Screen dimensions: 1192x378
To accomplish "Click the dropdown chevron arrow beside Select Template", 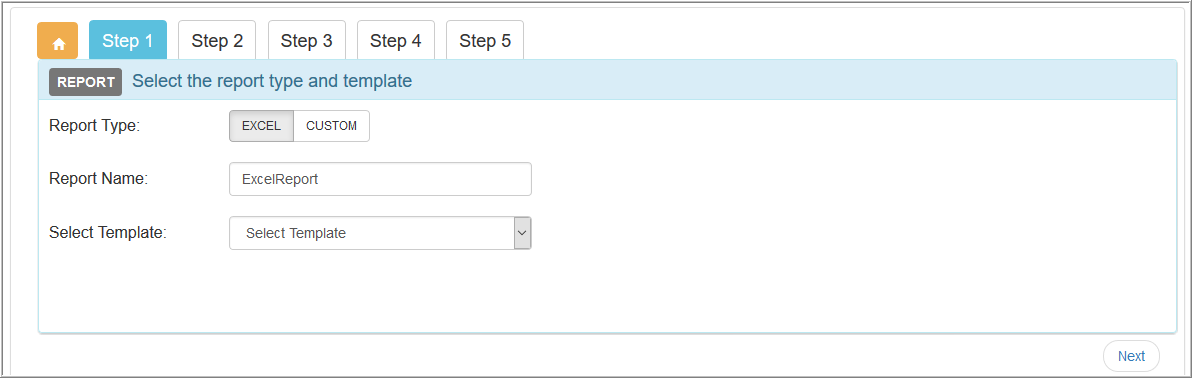I will tap(522, 233).
